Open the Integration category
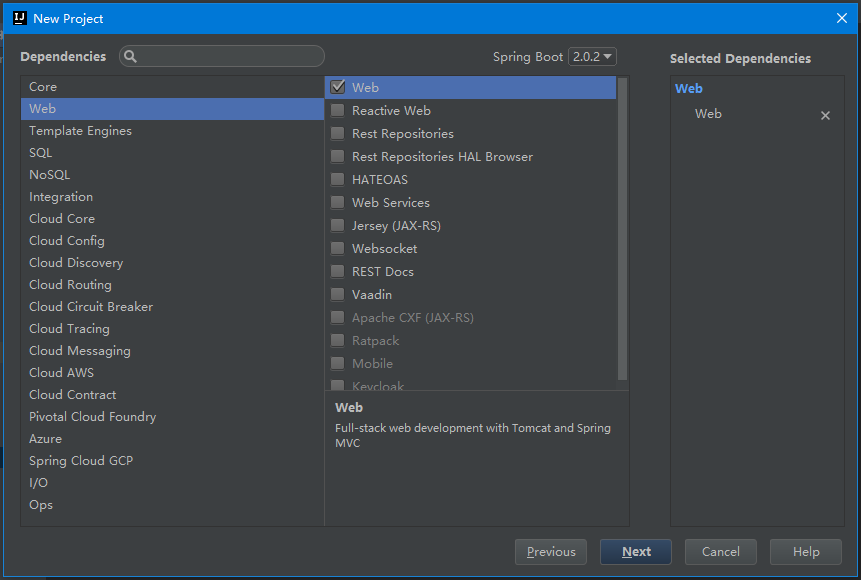861x580 pixels. tap(172, 197)
